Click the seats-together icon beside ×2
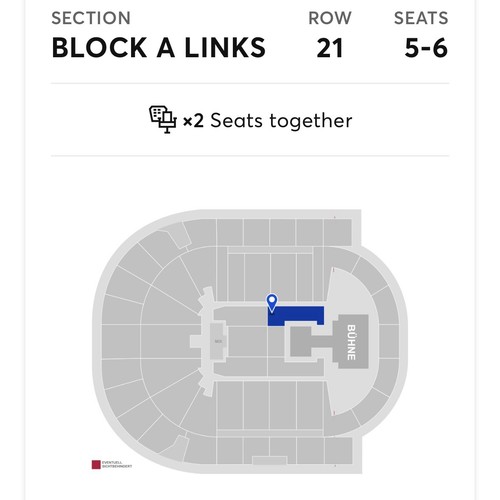Viewport: 500px width, 500px height. [x=163, y=120]
